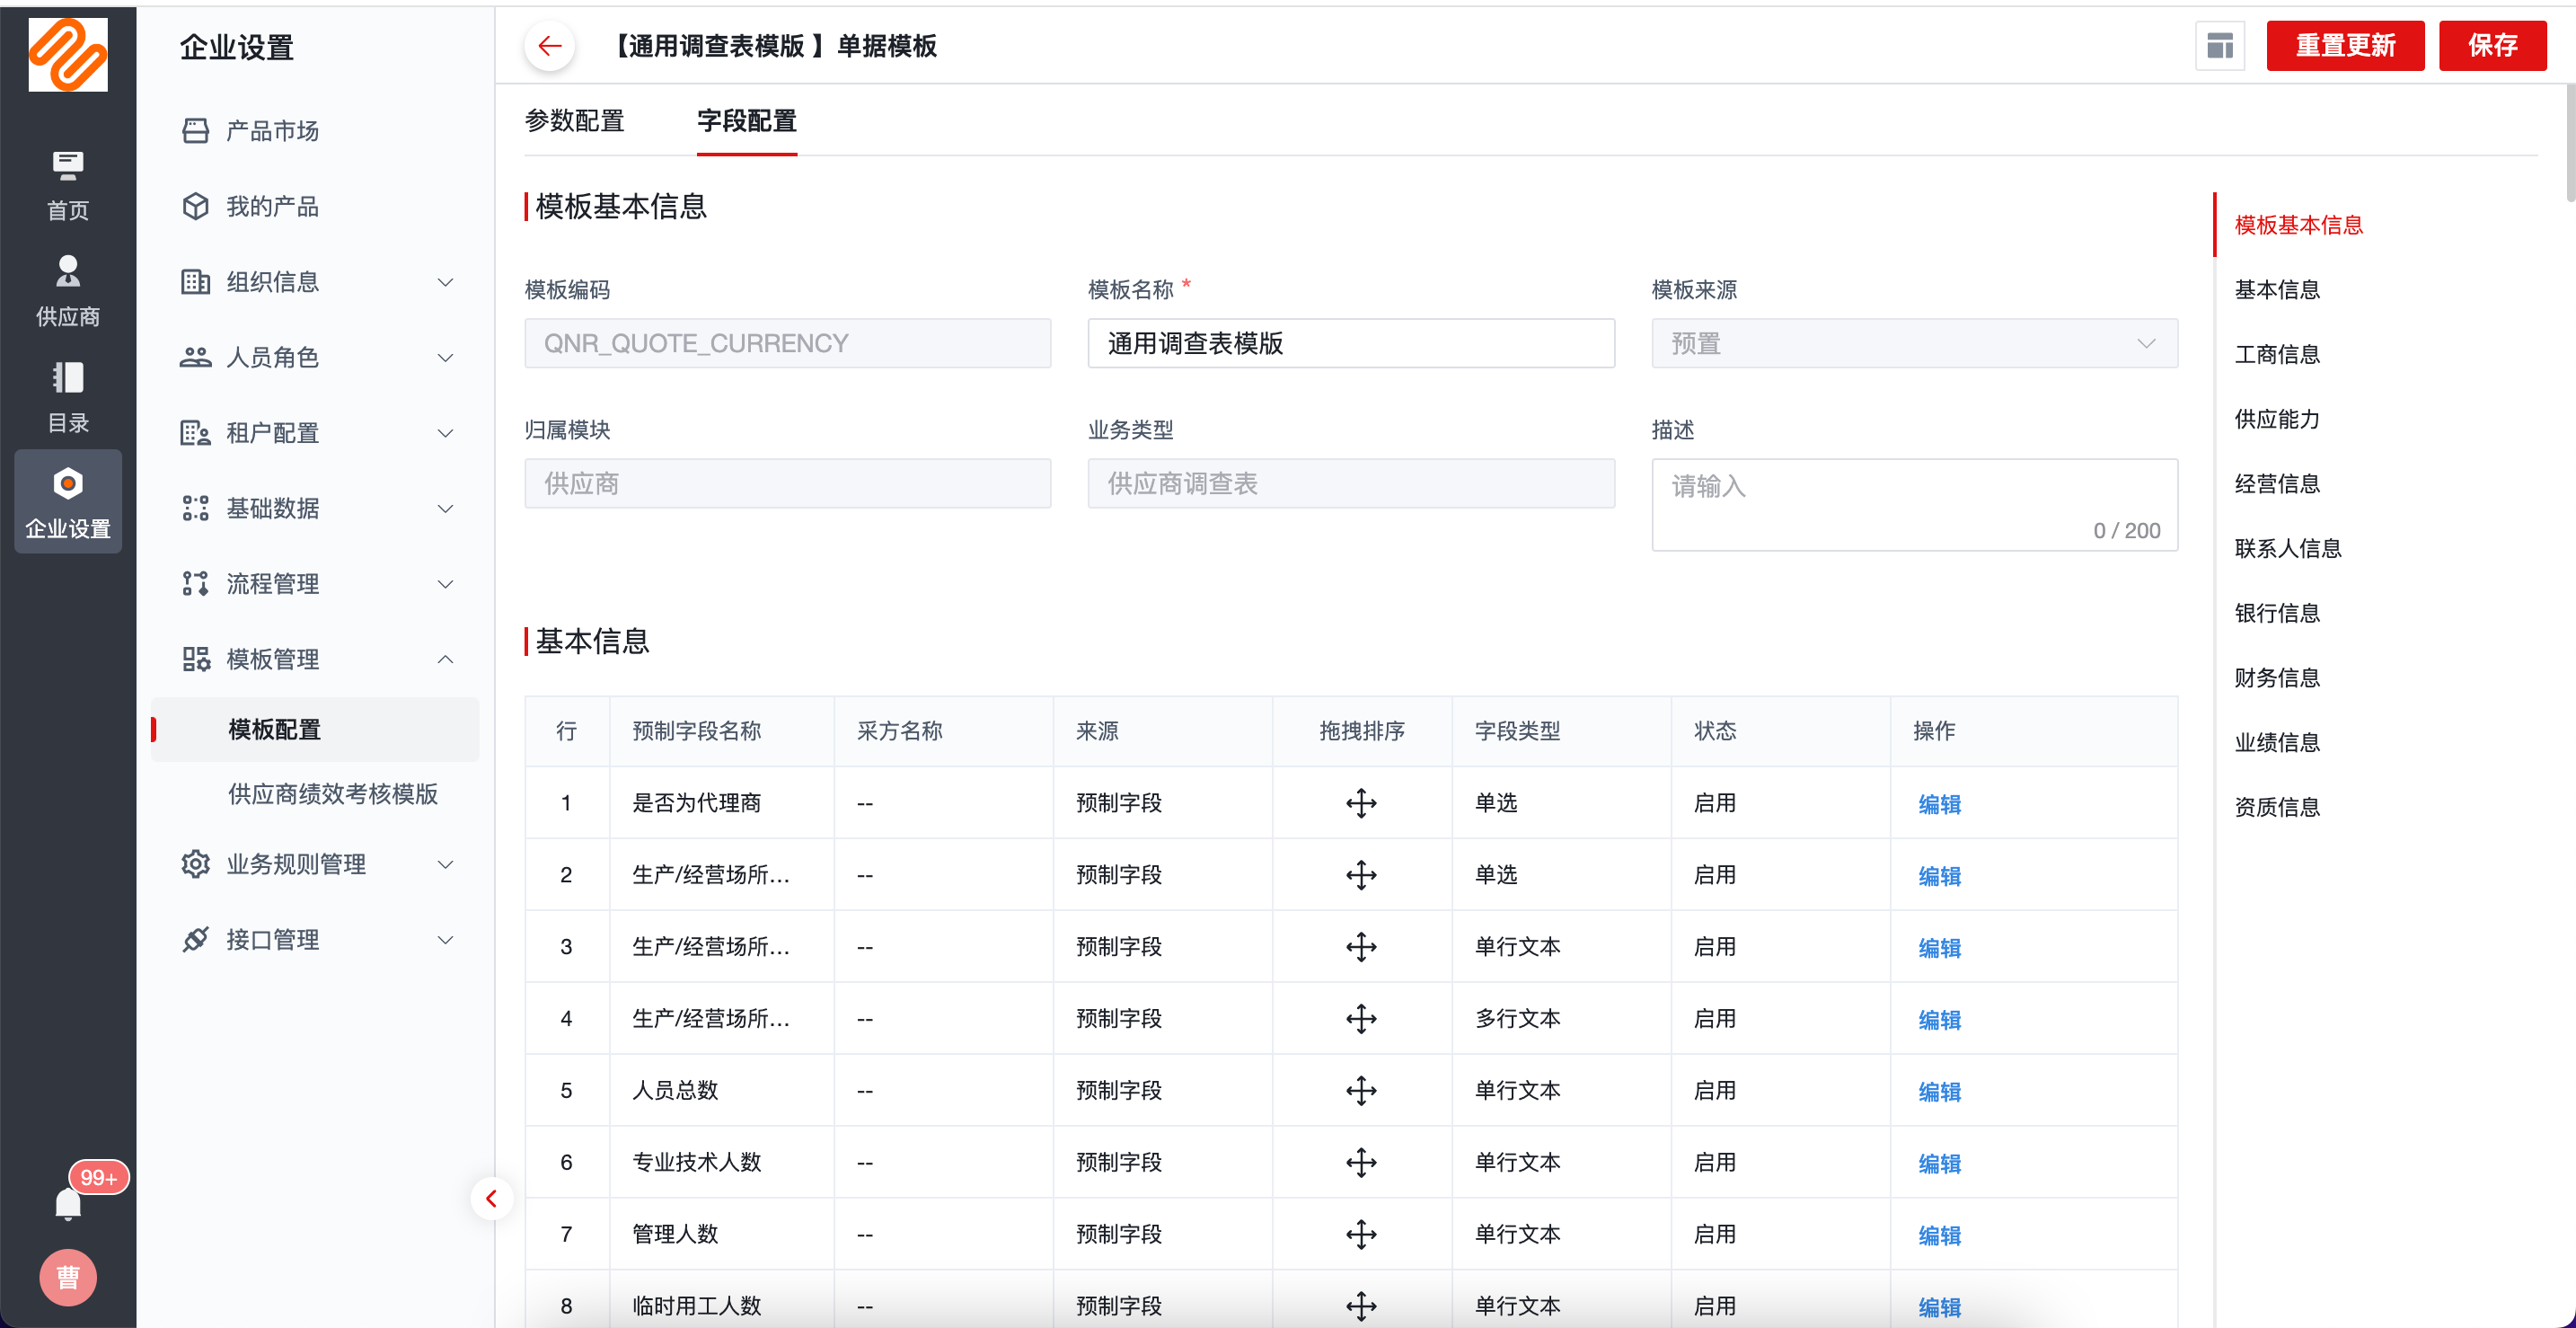
Task: Collapse sidebar with red chevron handle
Action: (x=491, y=1198)
